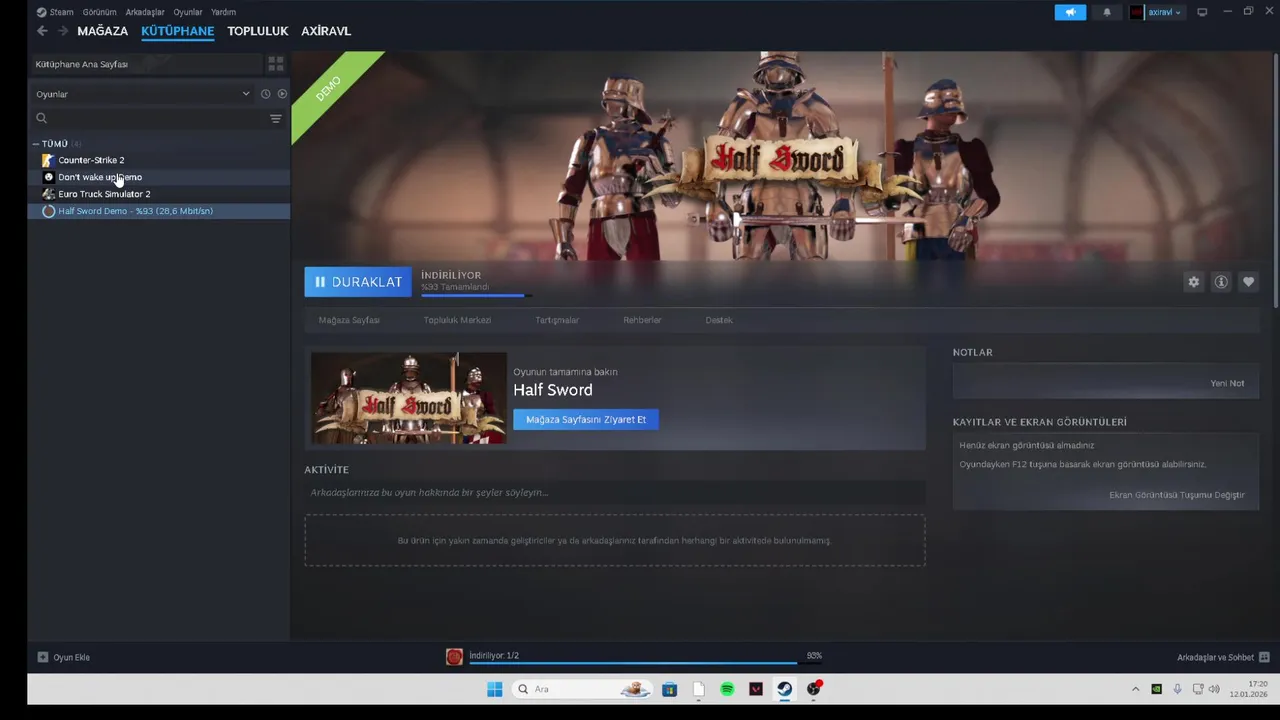Open the announcements megaphone button
The height and width of the screenshot is (720, 1280).
tap(1070, 12)
